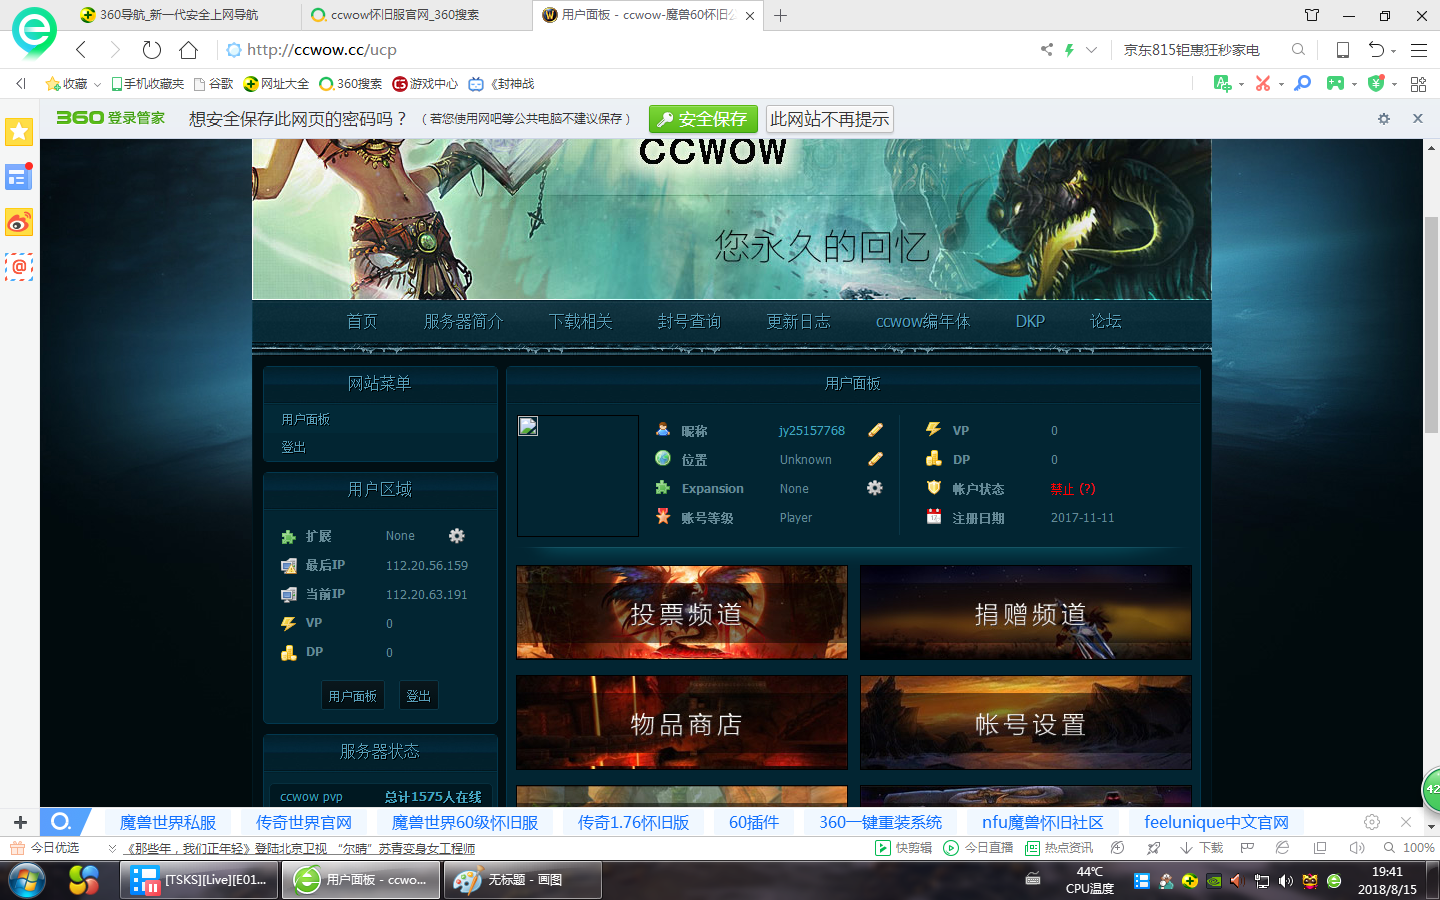
Task: Reload the page with the refresh icon
Action: coord(151,49)
